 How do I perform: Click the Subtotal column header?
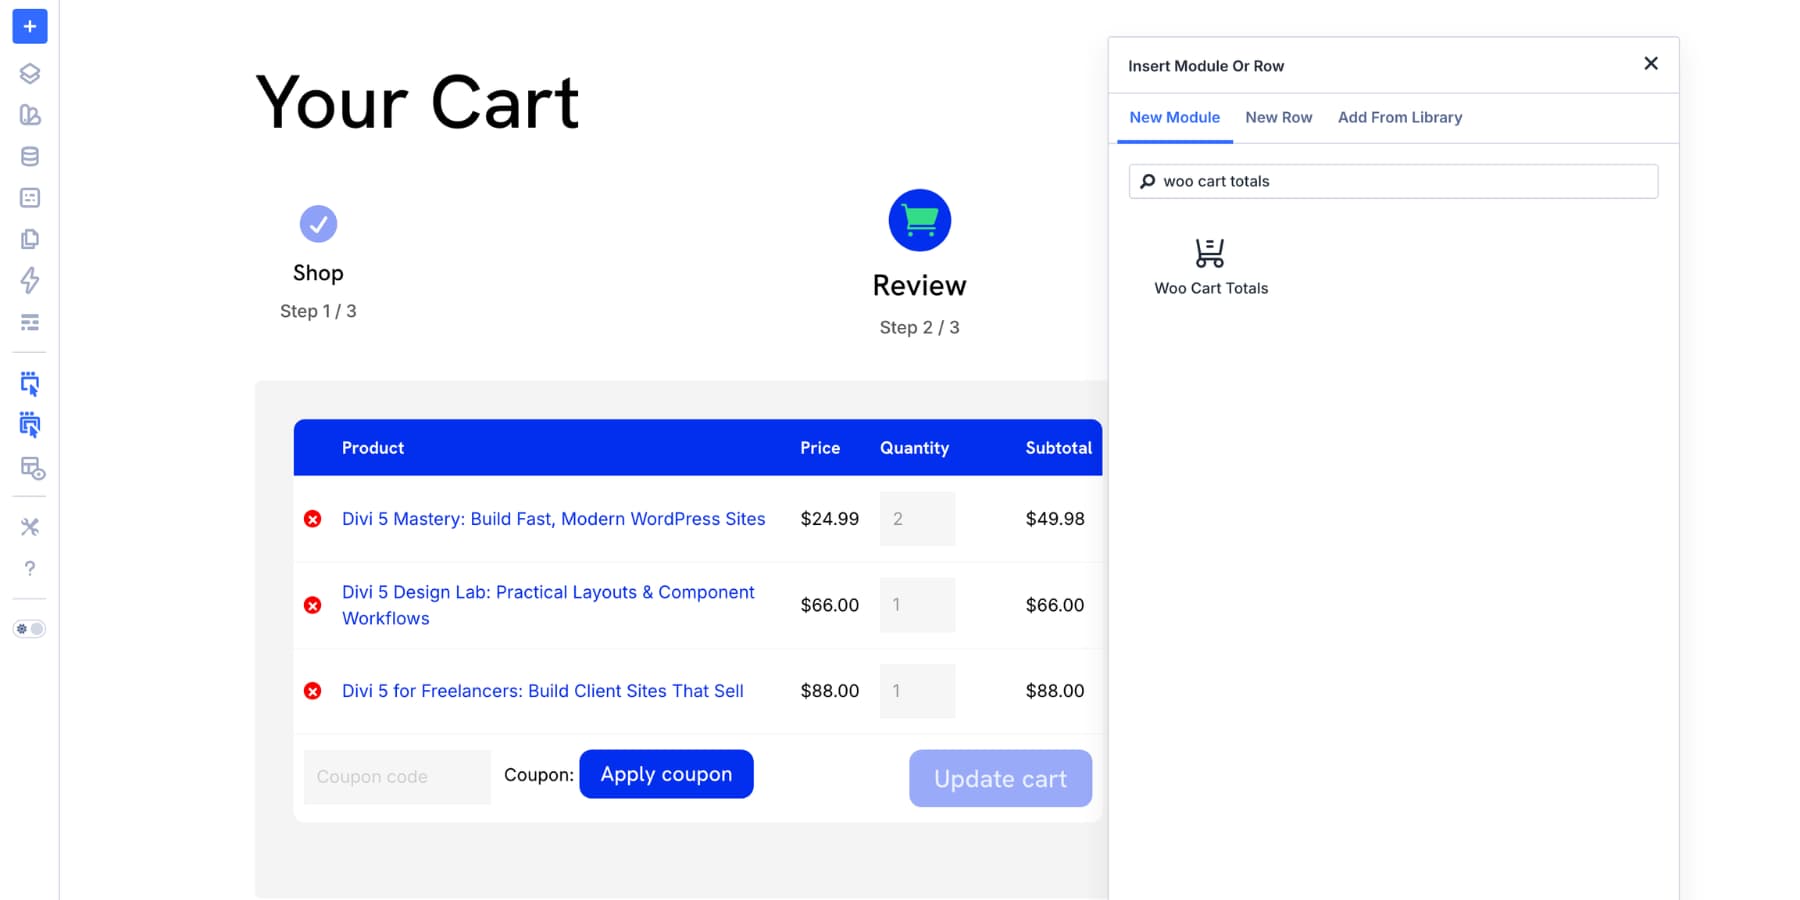pyautogui.click(x=1058, y=448)
